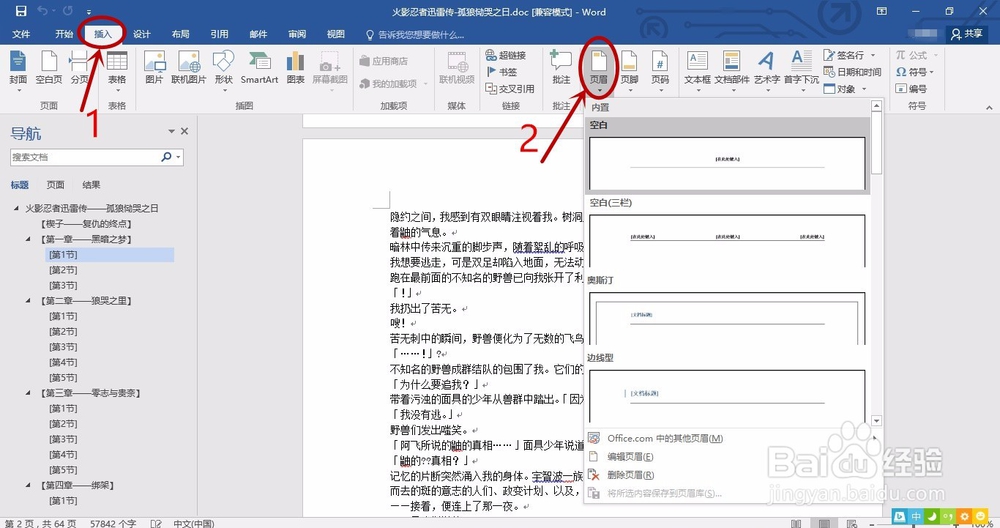Insert a comment (批注)
This screenshot has height=528, width=1000.
(x=561, y=69)
